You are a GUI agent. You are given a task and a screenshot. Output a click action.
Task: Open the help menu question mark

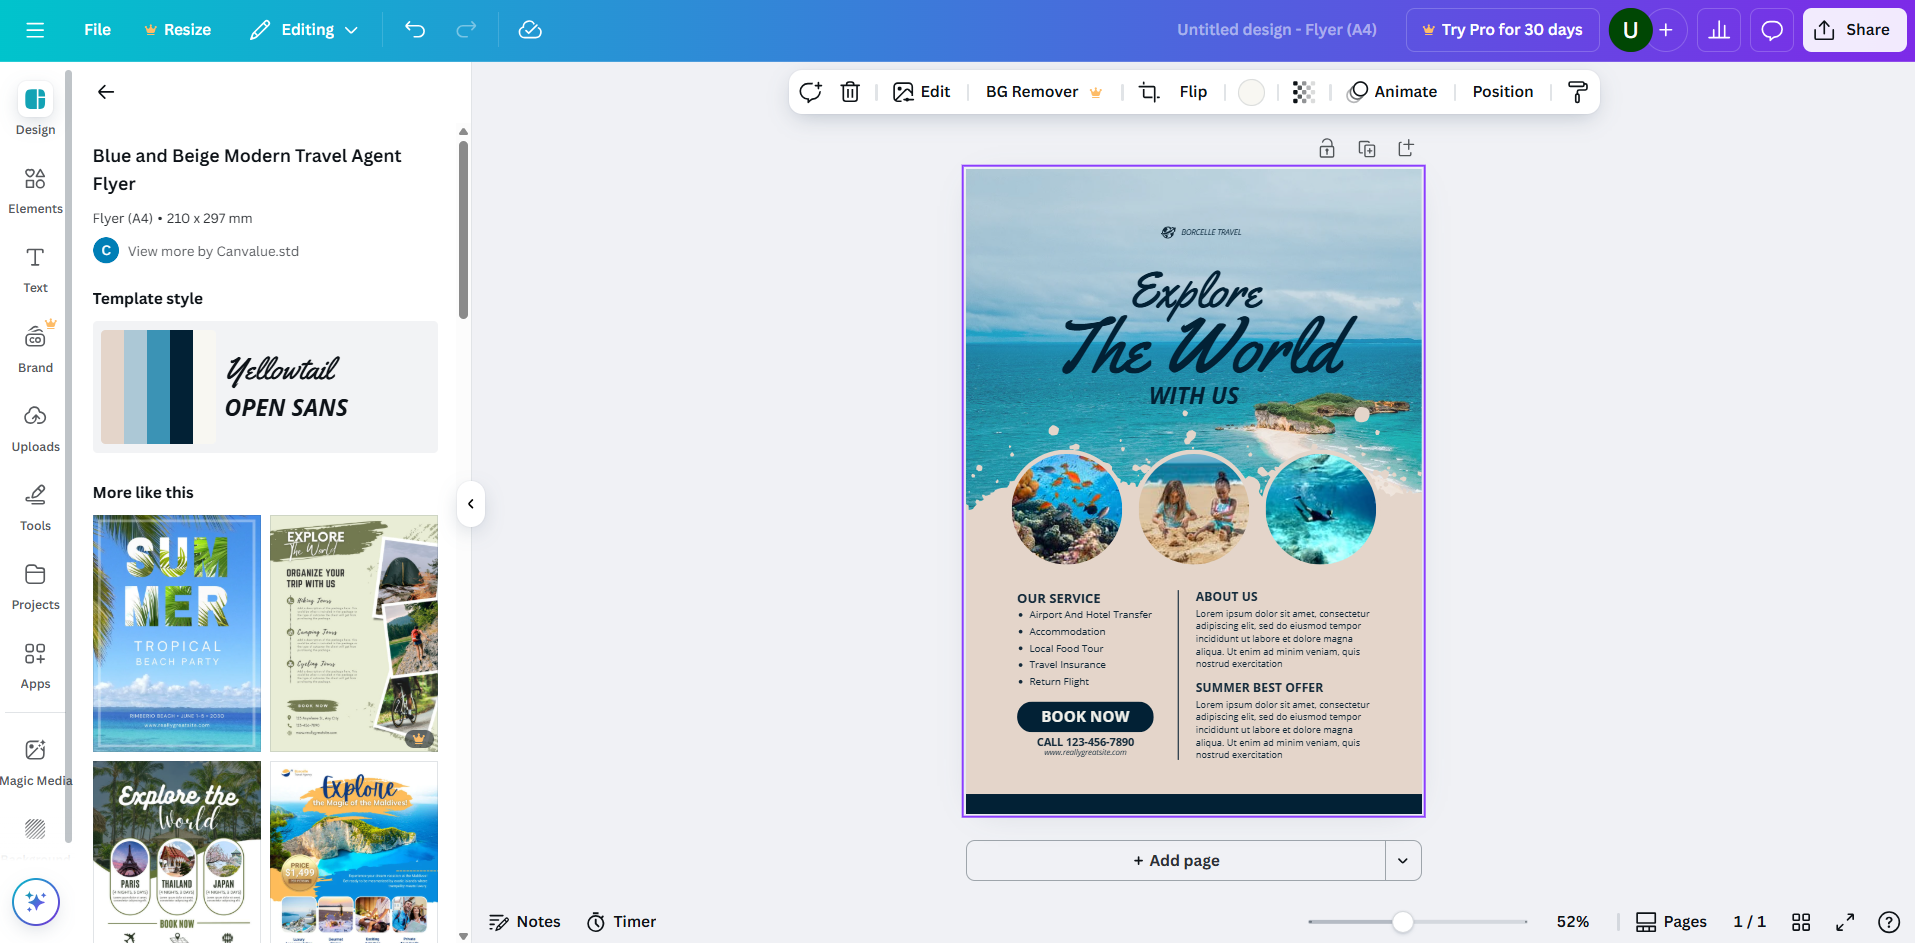[x=1888, y=921]
